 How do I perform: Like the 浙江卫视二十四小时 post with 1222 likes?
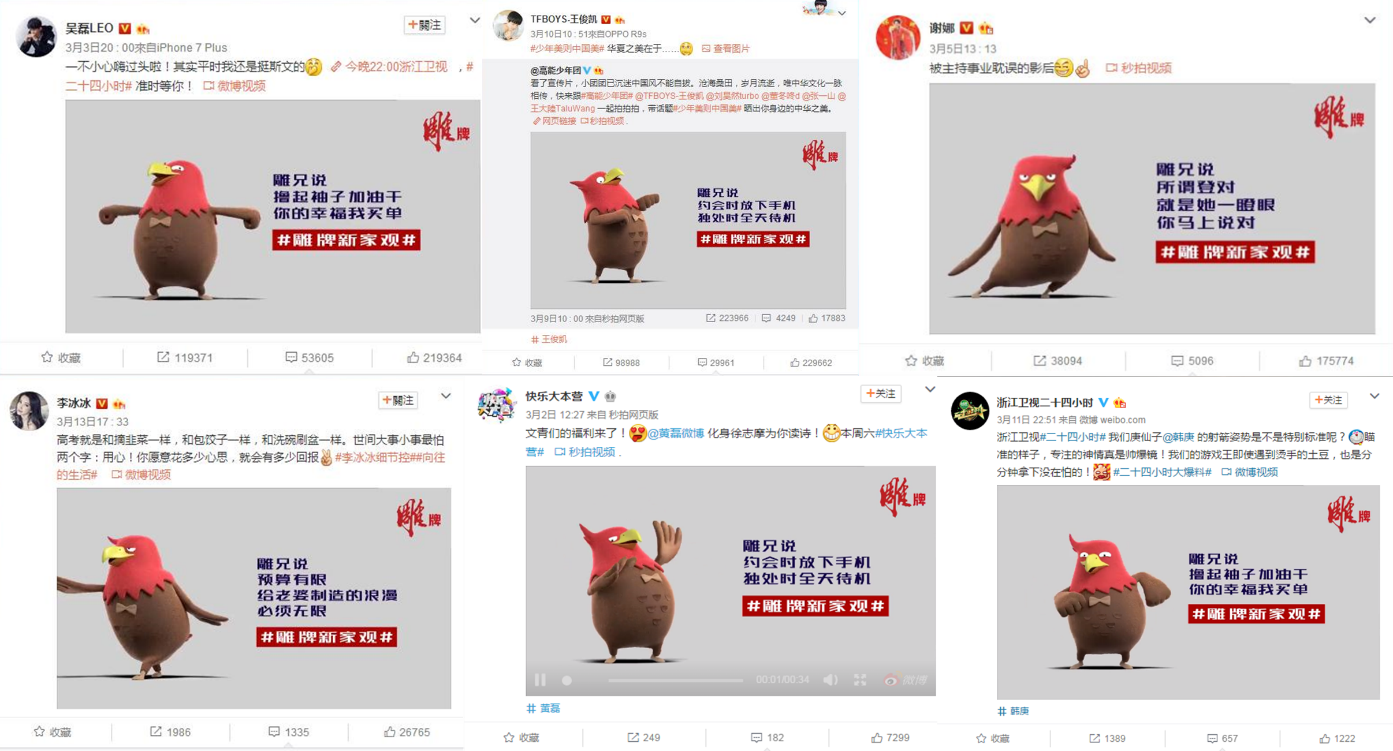point(1336,738)
